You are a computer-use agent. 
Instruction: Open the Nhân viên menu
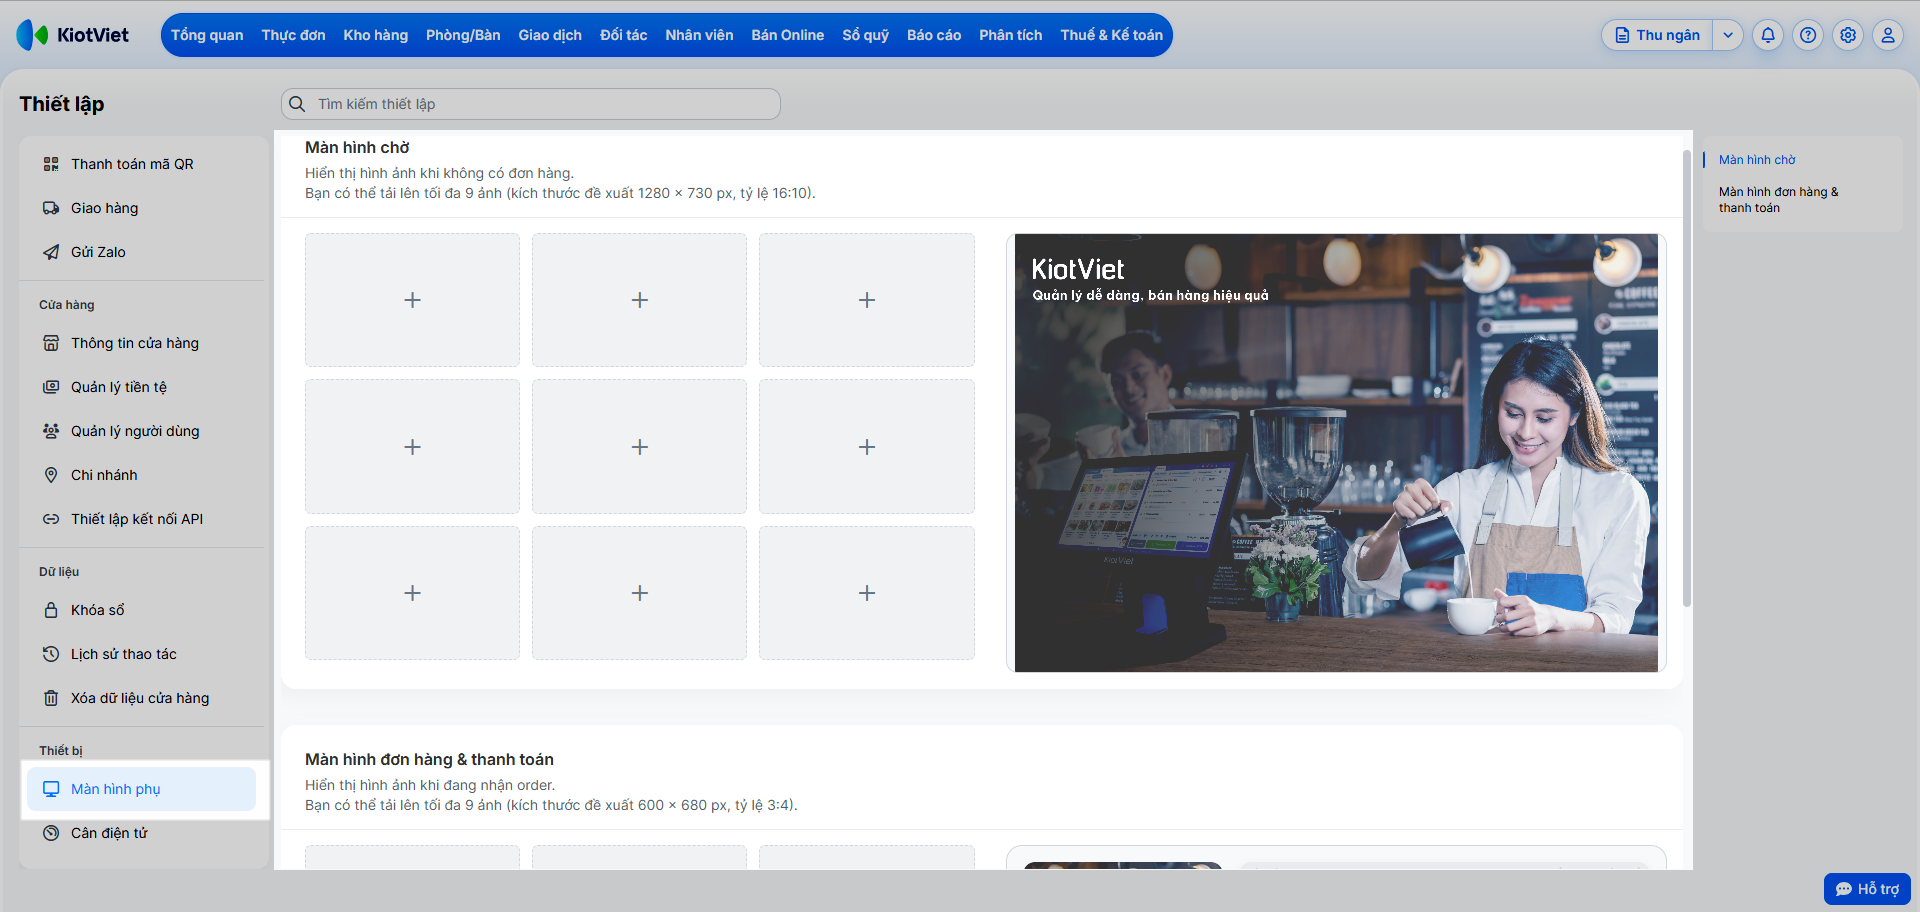[x=699, y=35]
